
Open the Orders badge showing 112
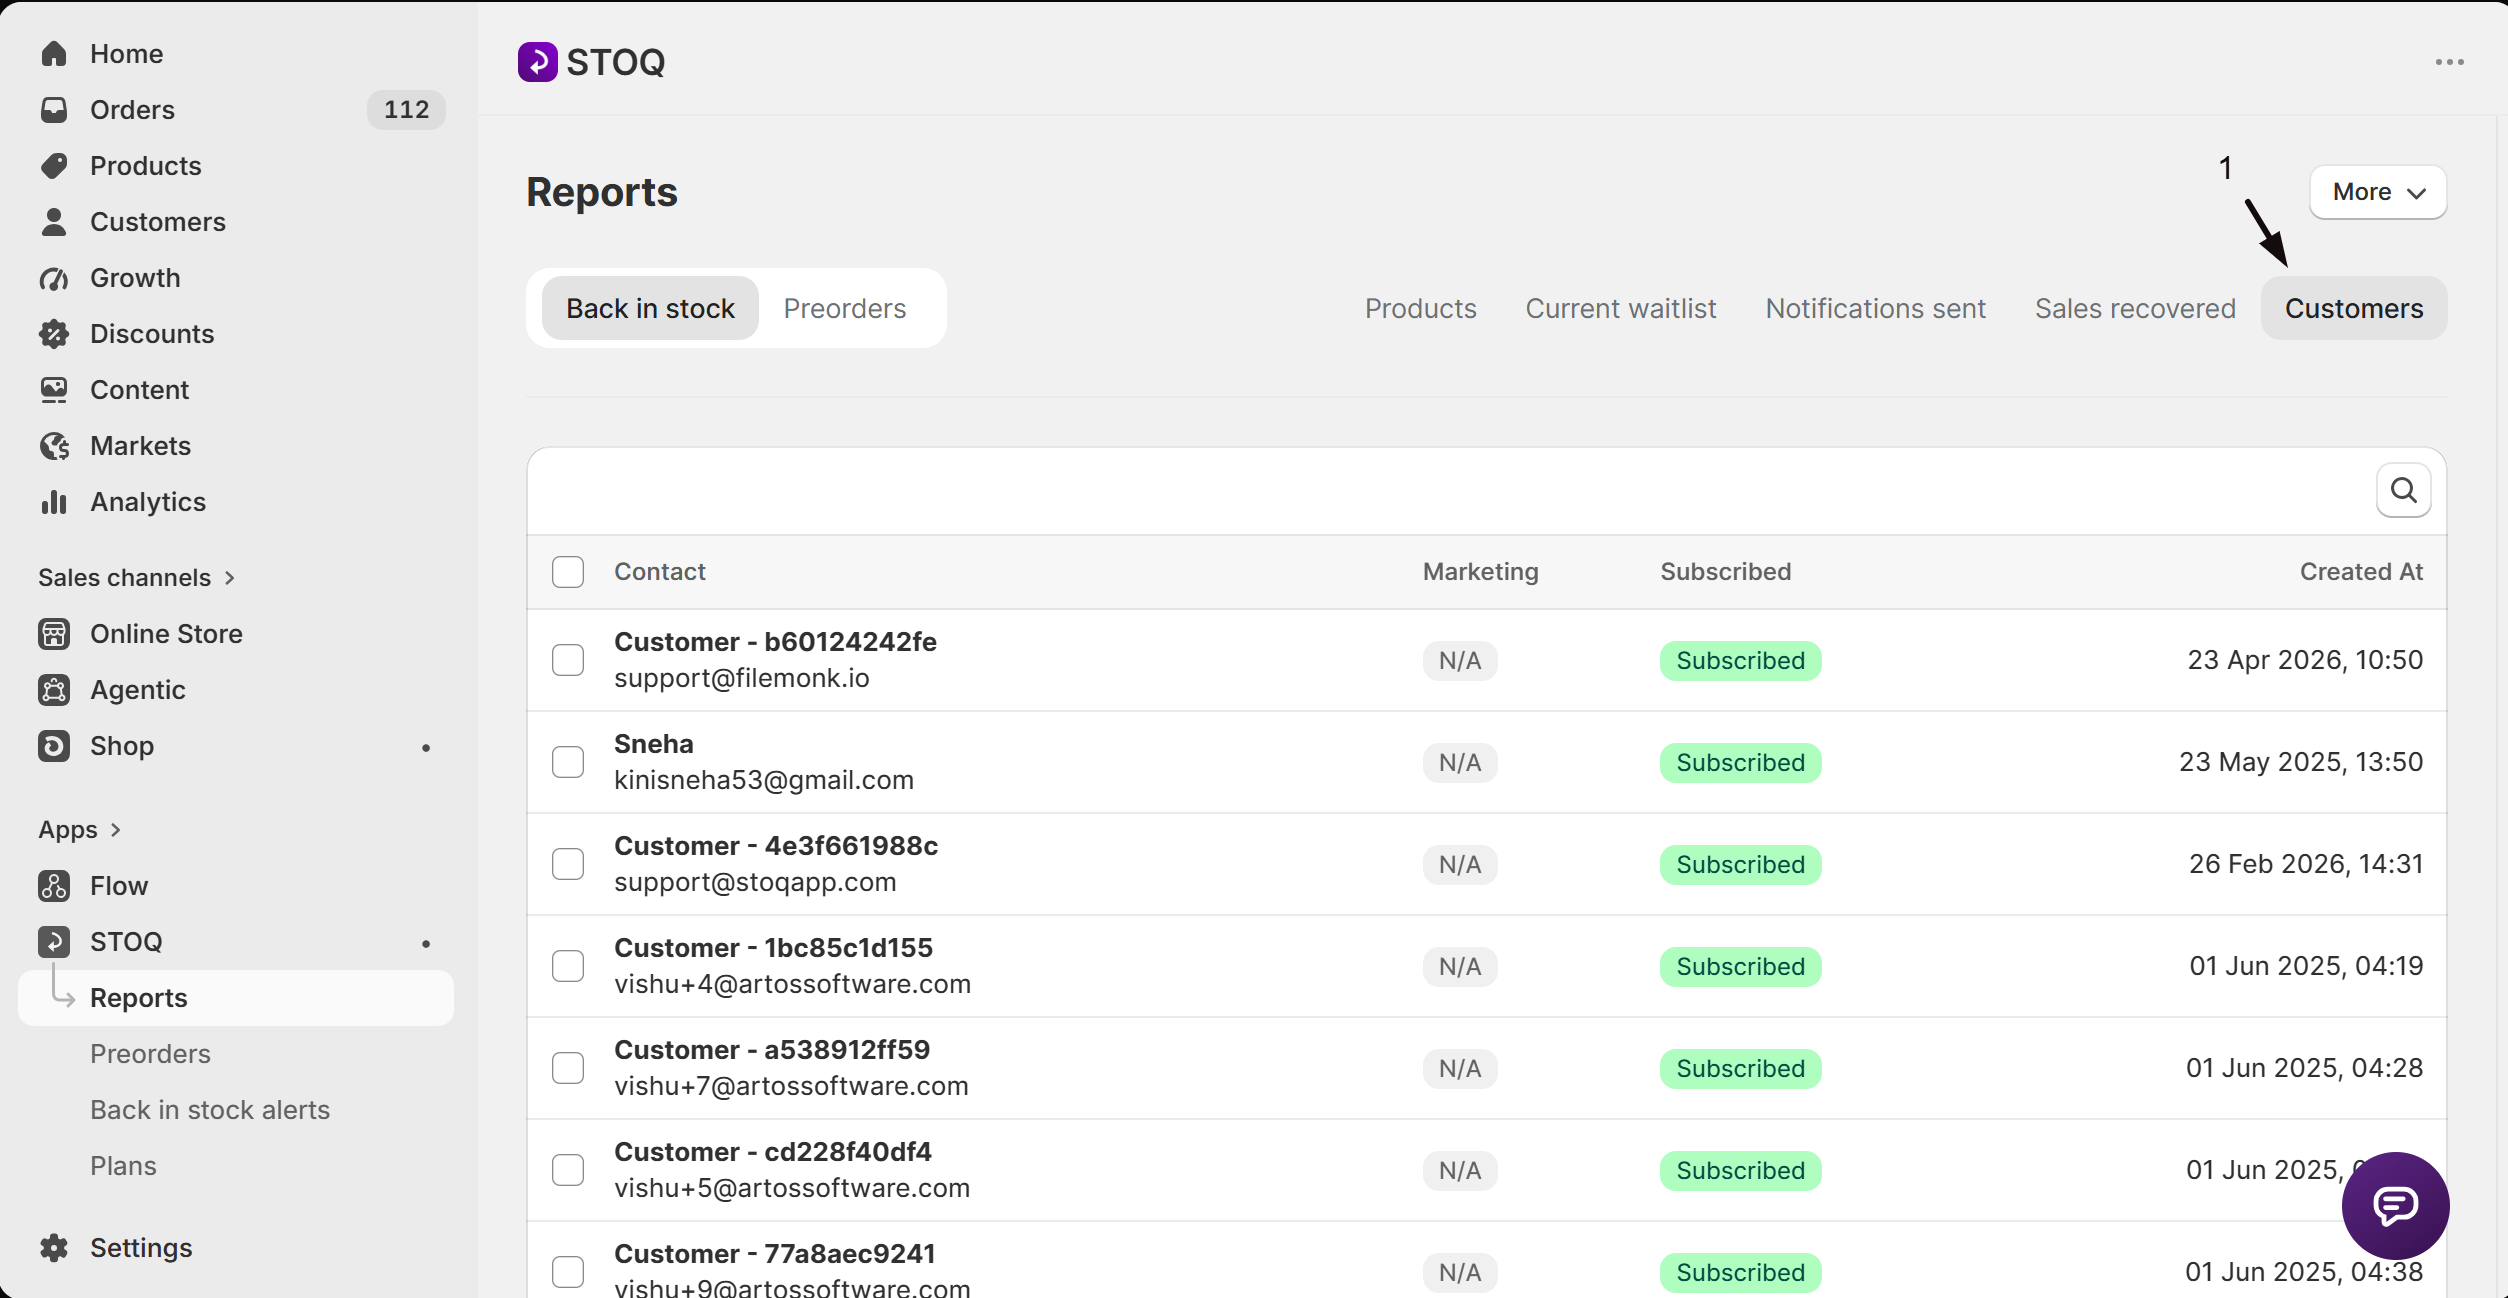click(406, 109)
